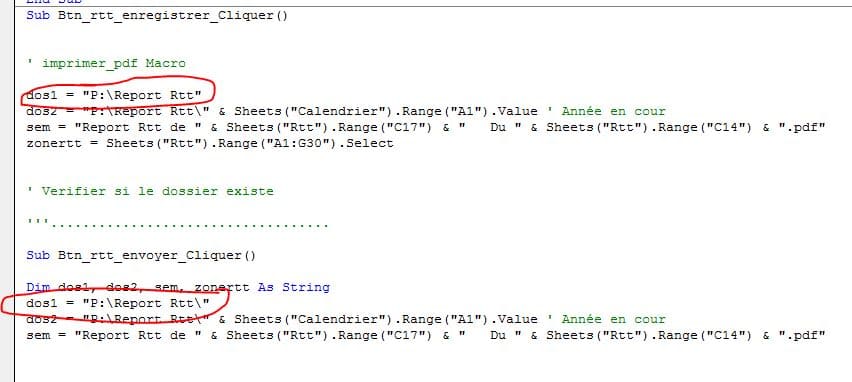
Task: Place cursor on the zonertt assignment line
Action: coord(210,143)
